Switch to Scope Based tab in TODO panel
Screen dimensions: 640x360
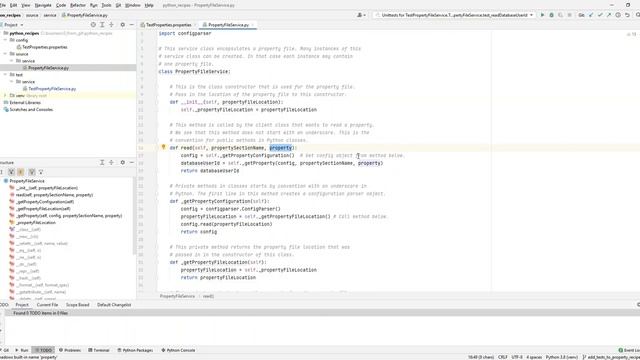click(x=78, y=305)
